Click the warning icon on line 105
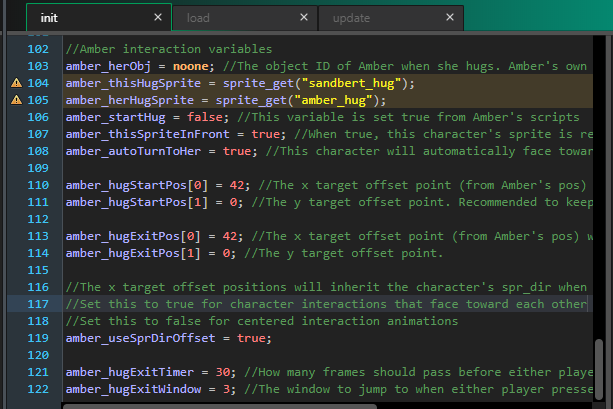Screen dimensions: 613x409 tap(16, 100)
